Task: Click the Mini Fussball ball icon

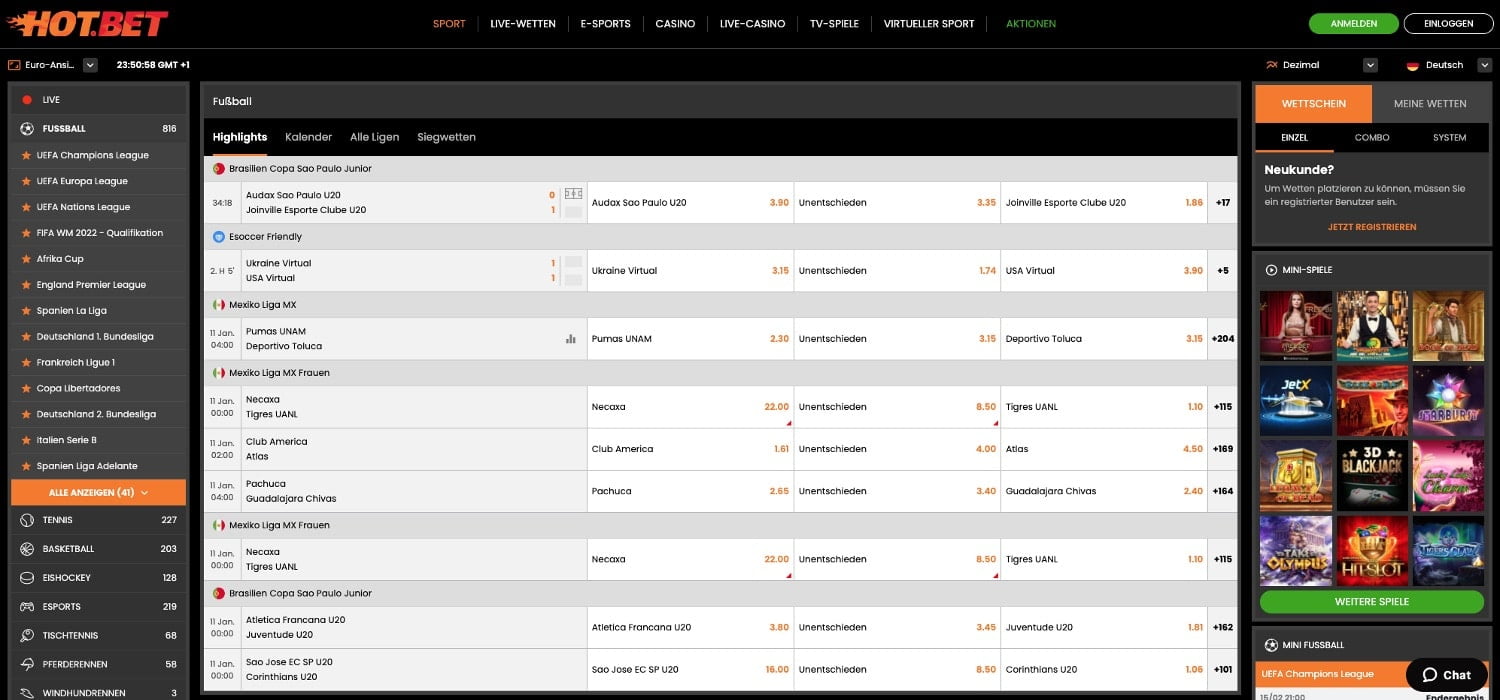Action: point(1271,645)
